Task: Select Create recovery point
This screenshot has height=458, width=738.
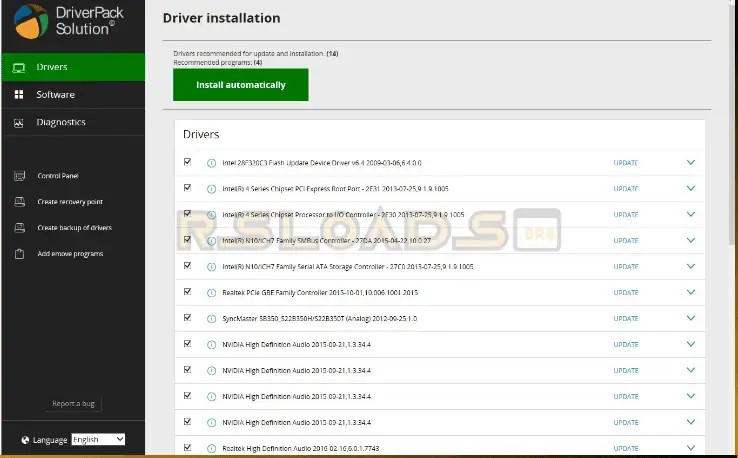Action: click(70, 202)
